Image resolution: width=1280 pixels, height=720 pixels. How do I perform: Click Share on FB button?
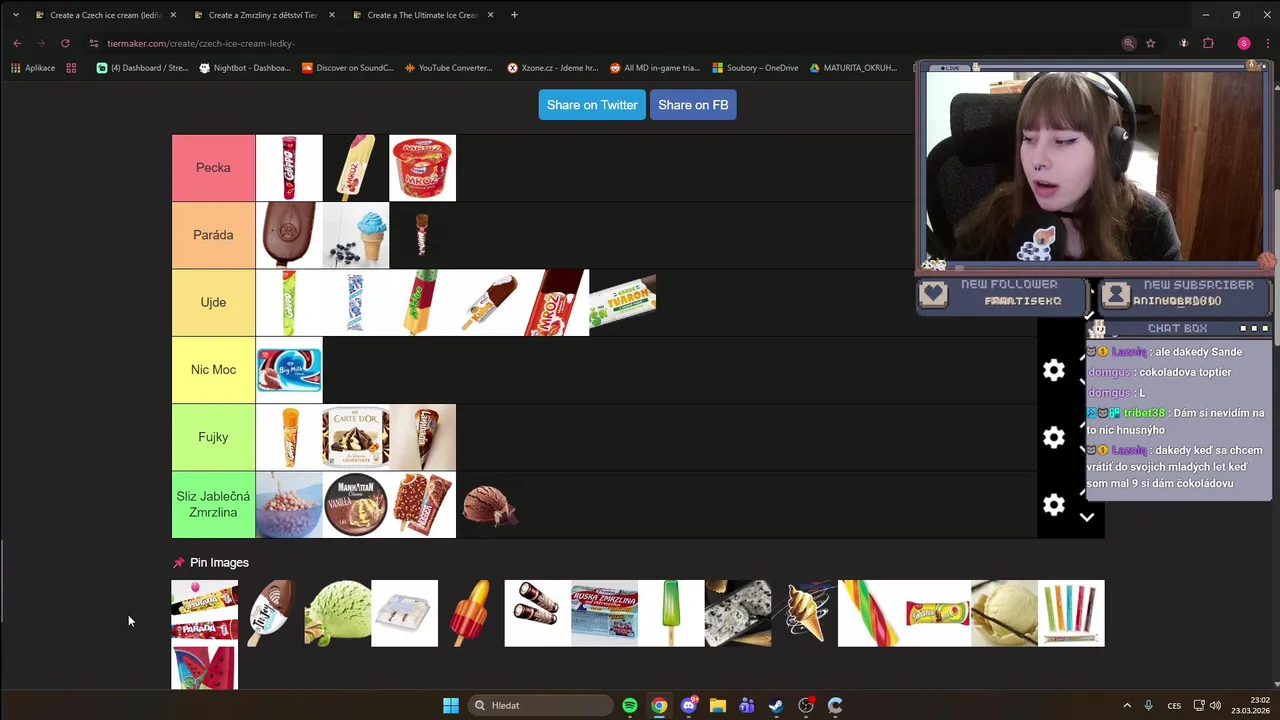[x=693, y=105]
